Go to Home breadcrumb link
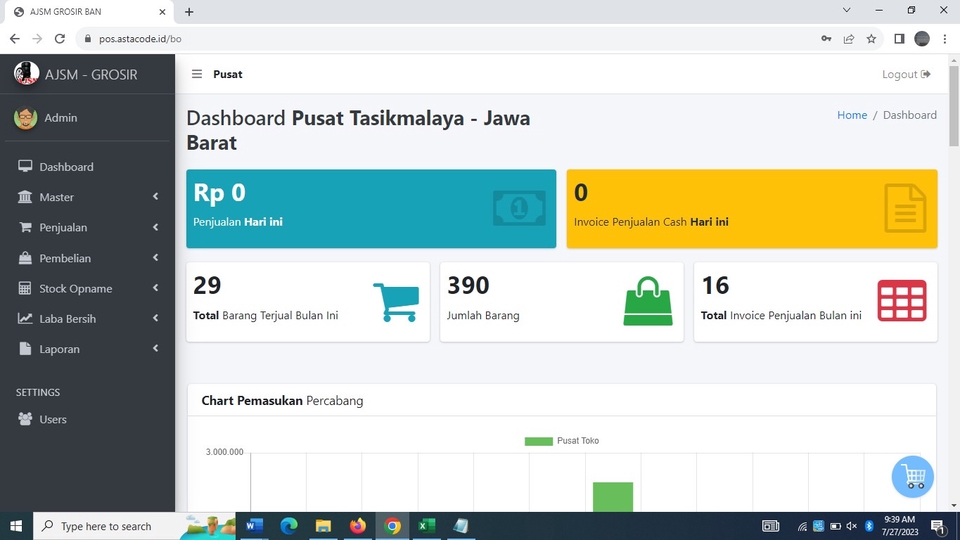This screenshot has height=540, width=960. pos(852,114)
